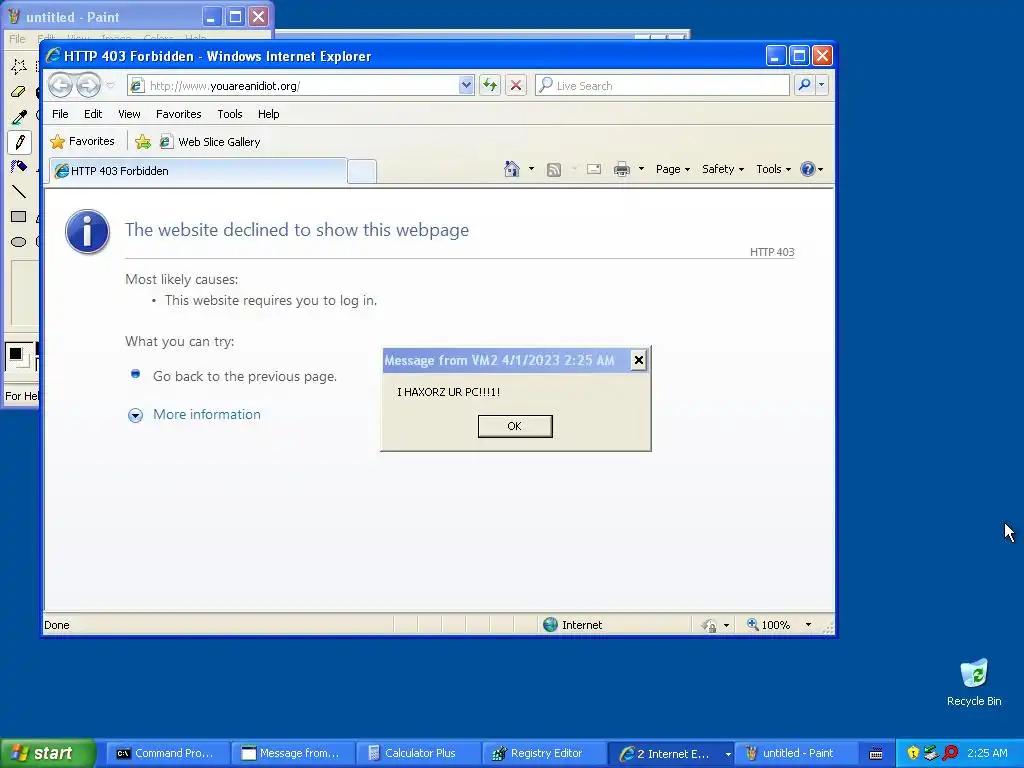
Task: Open the File menu in Internet Explorer
Action: (60, 114)
